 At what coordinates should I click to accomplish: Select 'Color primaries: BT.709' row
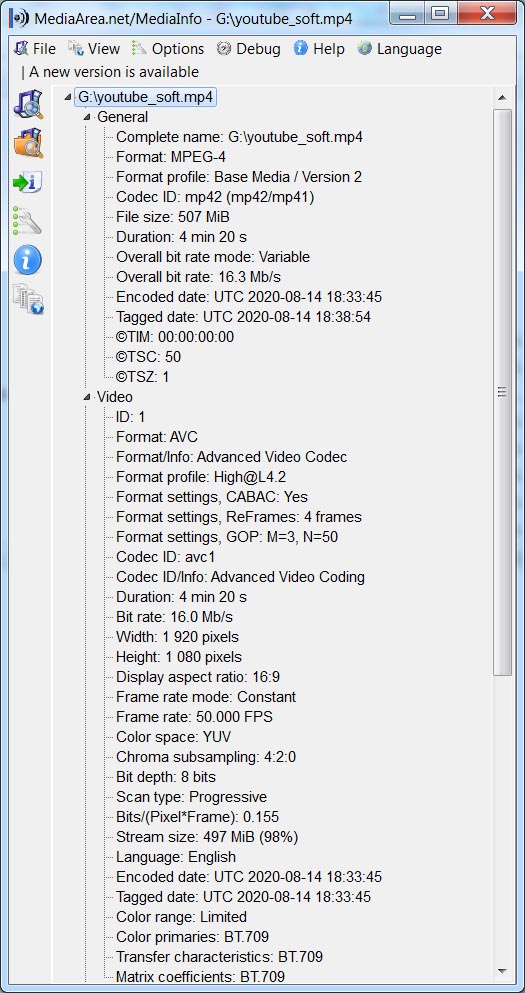pos(193,937)
